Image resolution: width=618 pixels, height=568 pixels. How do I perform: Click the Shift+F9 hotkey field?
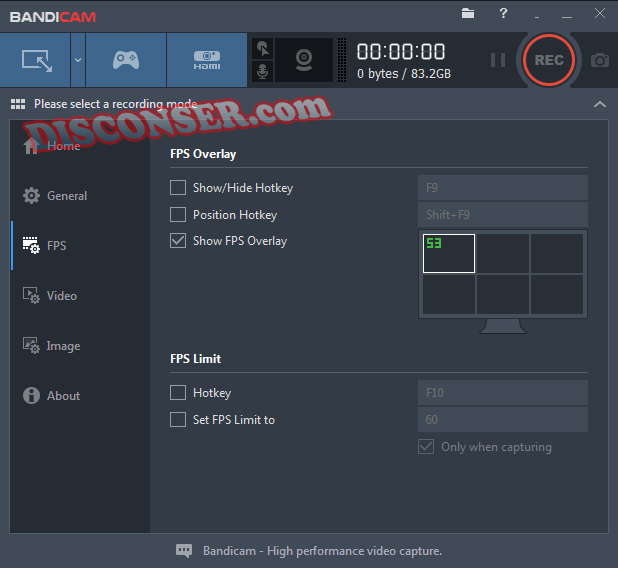(x=503, y=215)
